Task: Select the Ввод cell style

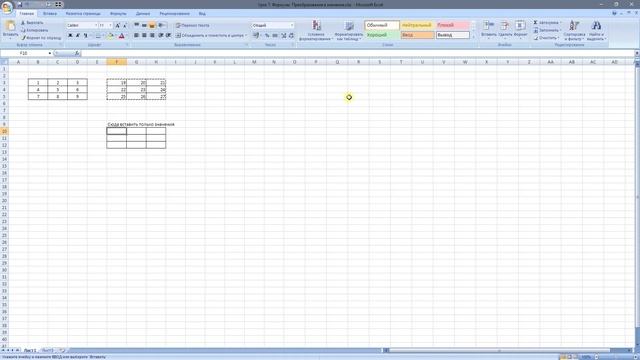Action: click(417, 35)
